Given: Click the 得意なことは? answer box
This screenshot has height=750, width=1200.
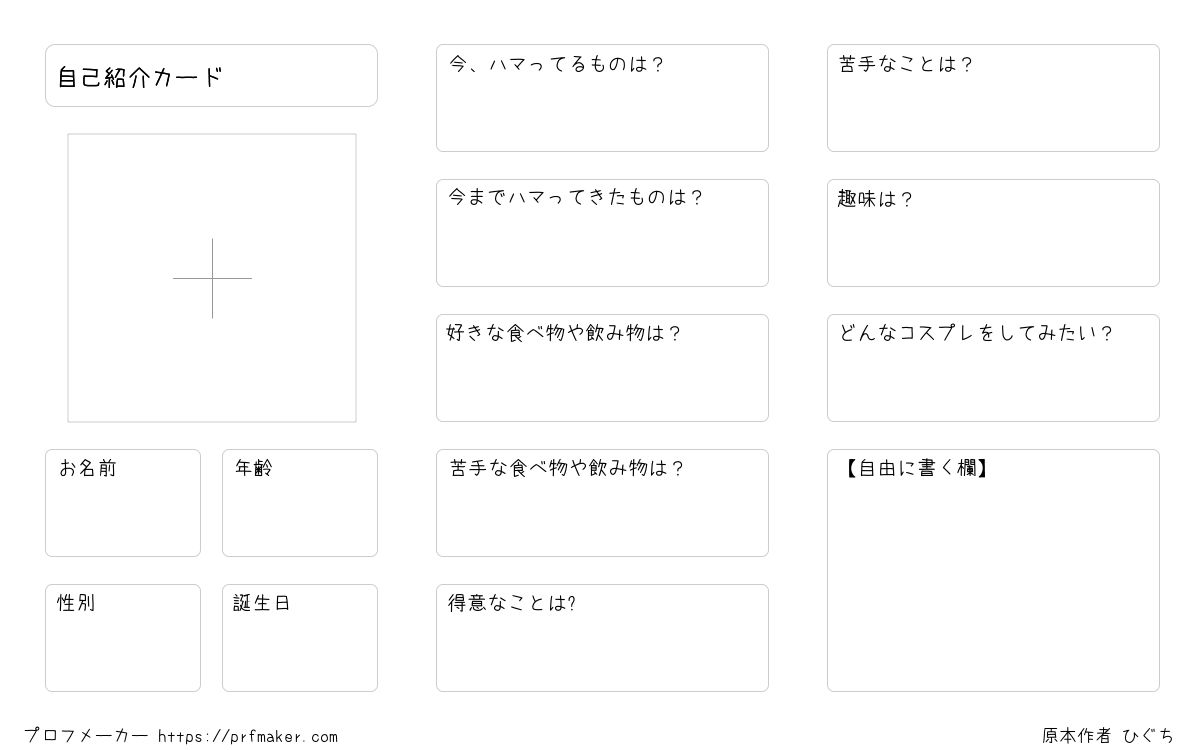Looking at the screenshot, I should point(602,638).
